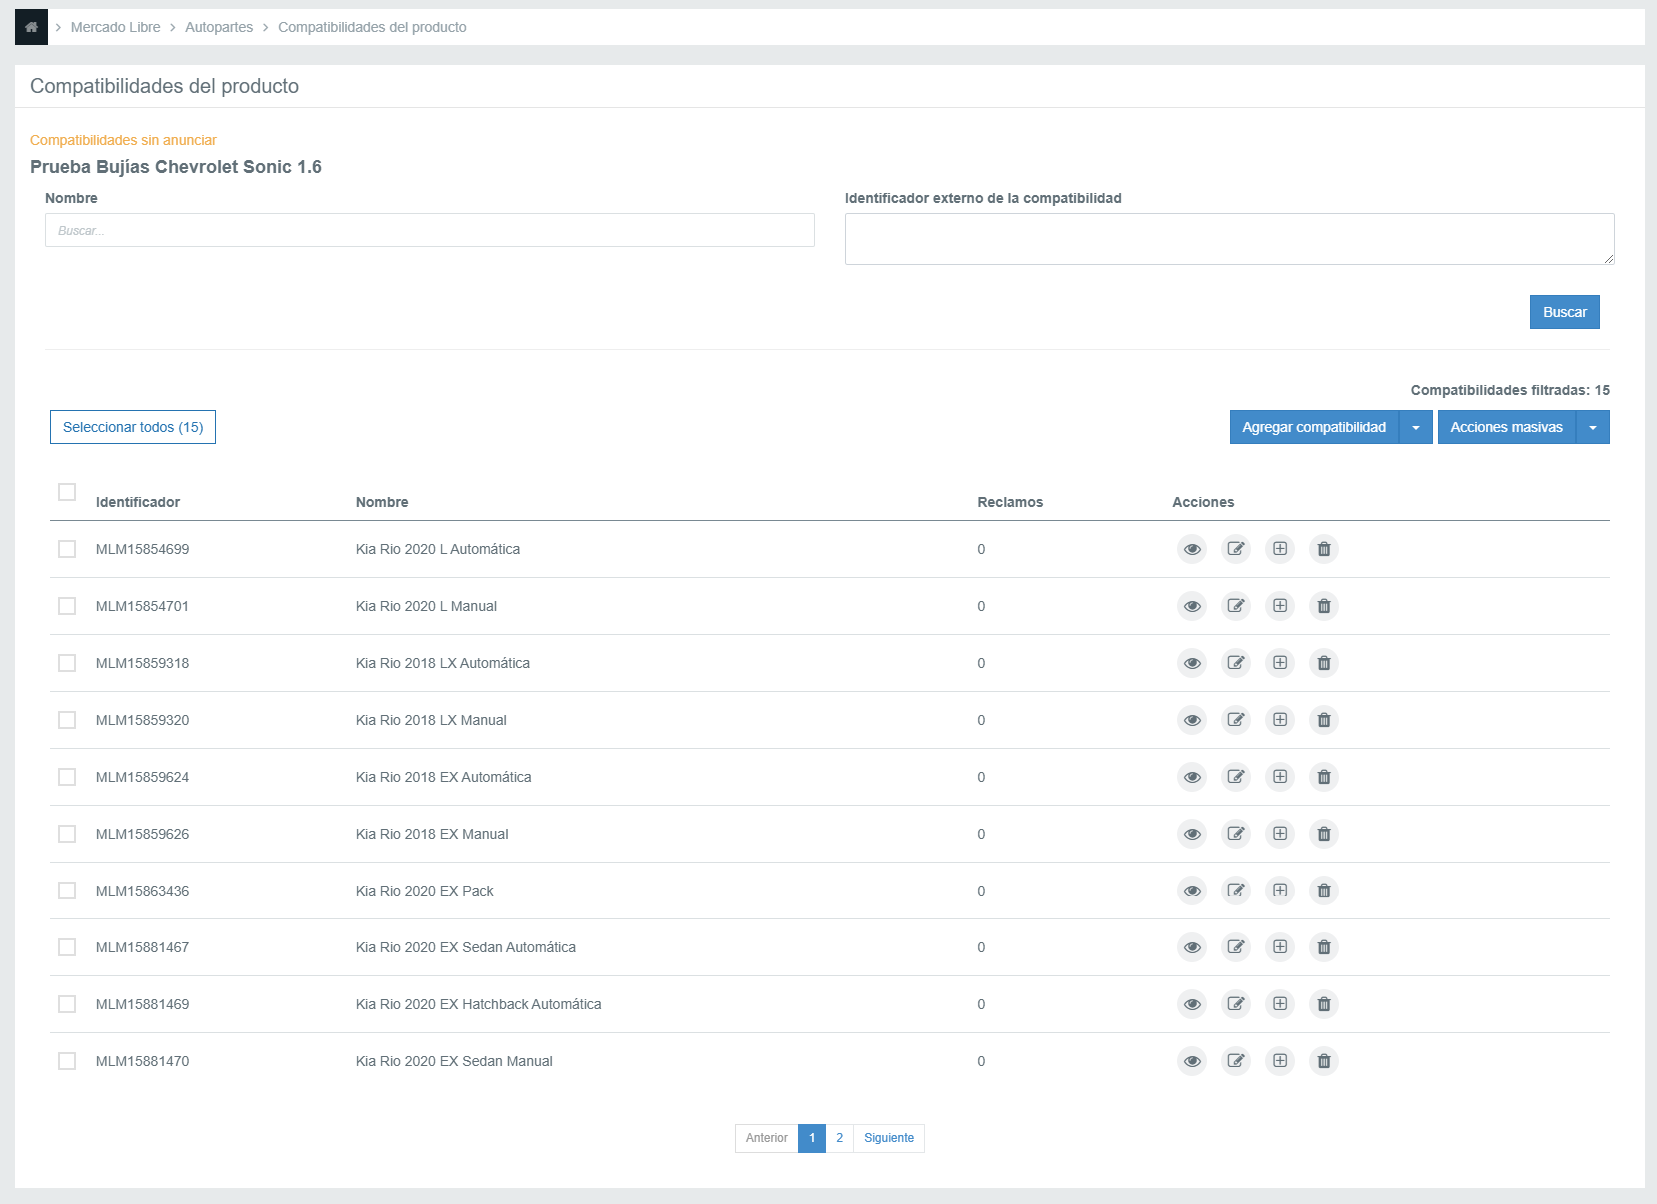Click plus icon for Kia Rio 2020 EX Sedan Manual
This screenshot has height=1204, width=1657.
(1280, 1061)
